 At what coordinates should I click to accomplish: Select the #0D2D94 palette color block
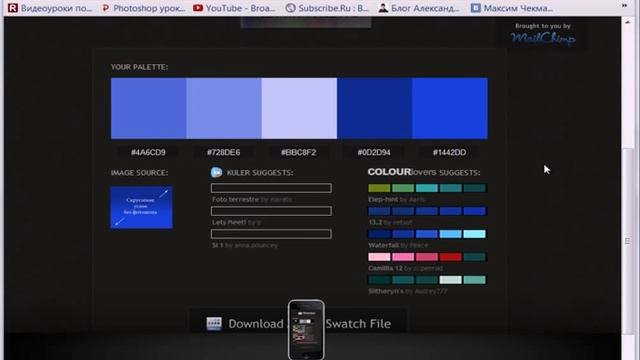(x=375, y=108)
